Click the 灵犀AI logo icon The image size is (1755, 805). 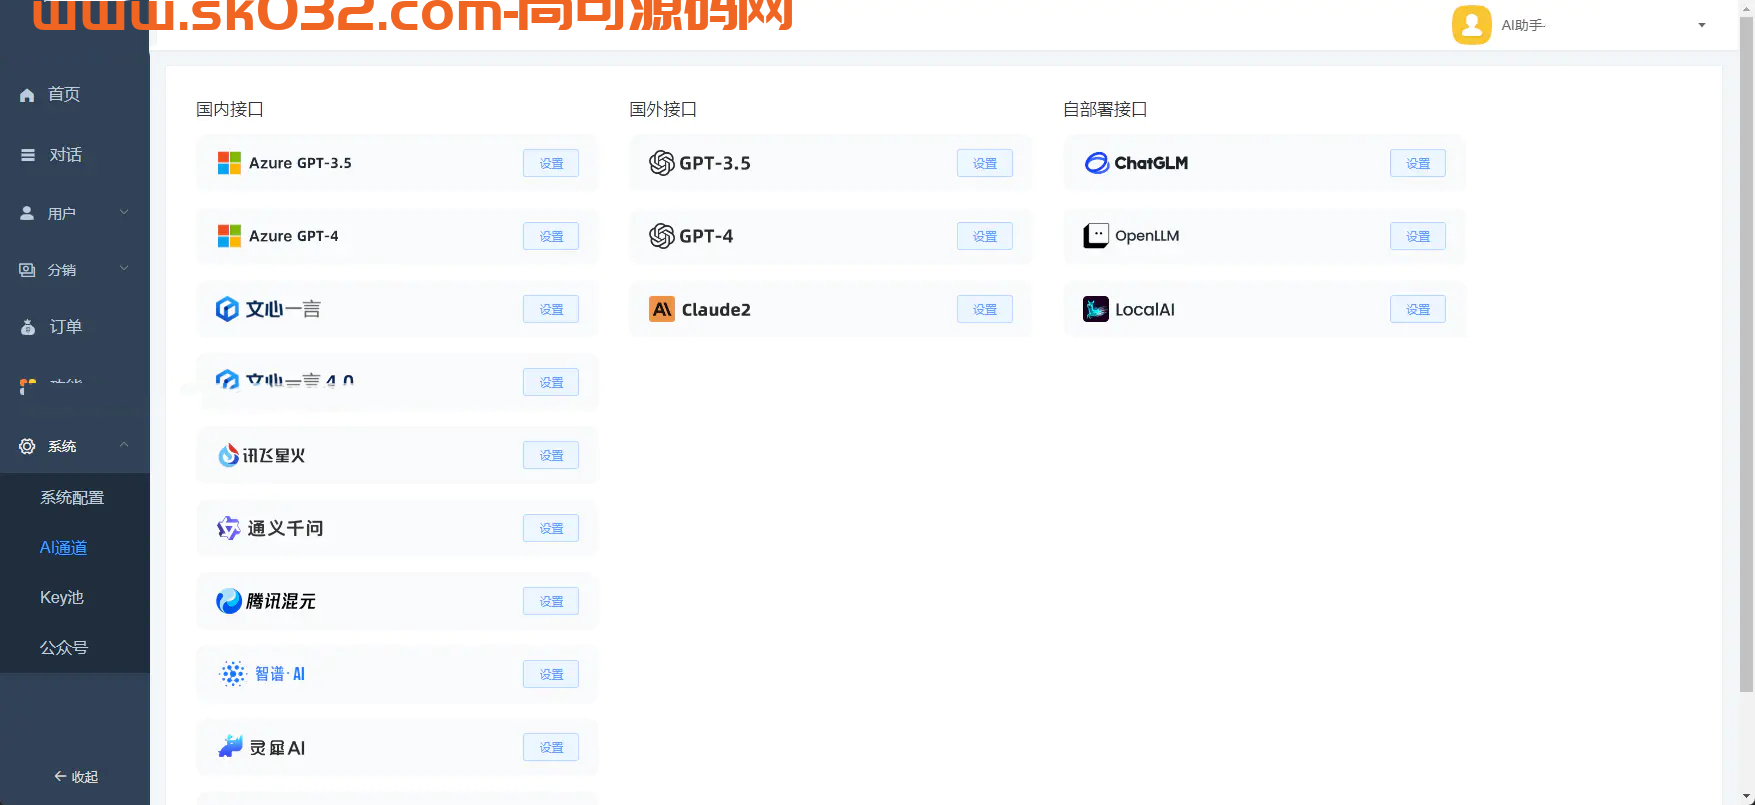click(231, 746)
